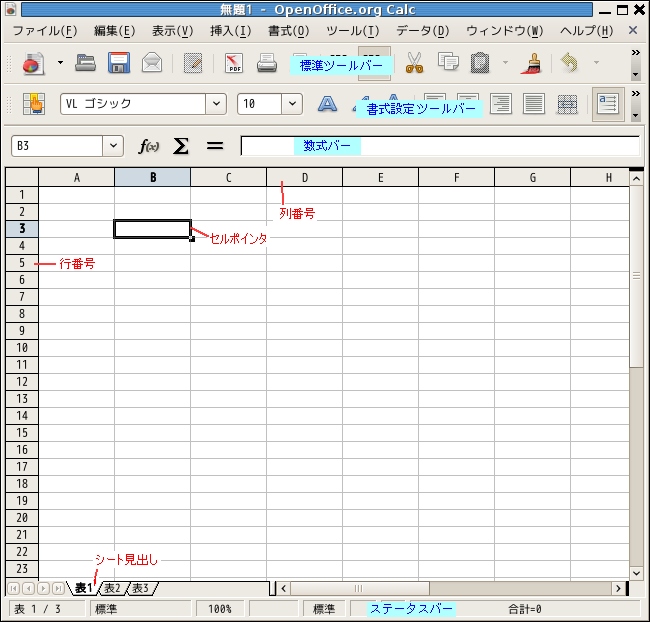Click the 100% zoom status field
The height and width of the screenshot is (622, 650).
220,609
